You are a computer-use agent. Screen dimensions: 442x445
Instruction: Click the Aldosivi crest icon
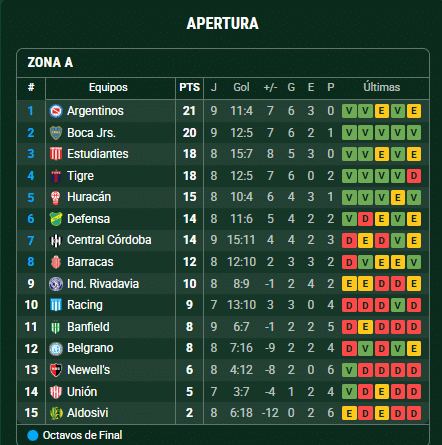point(56,413)
